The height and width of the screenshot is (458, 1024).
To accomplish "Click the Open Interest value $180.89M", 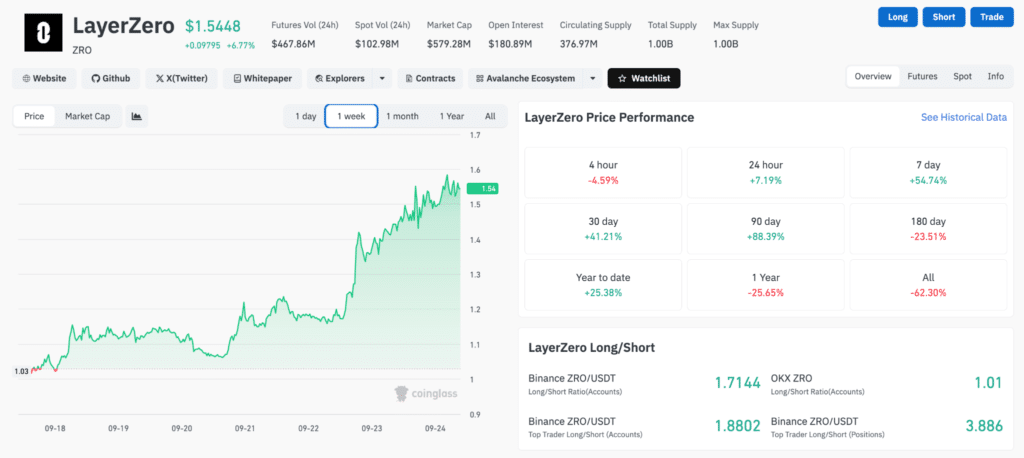I will (x=510, y=44).
